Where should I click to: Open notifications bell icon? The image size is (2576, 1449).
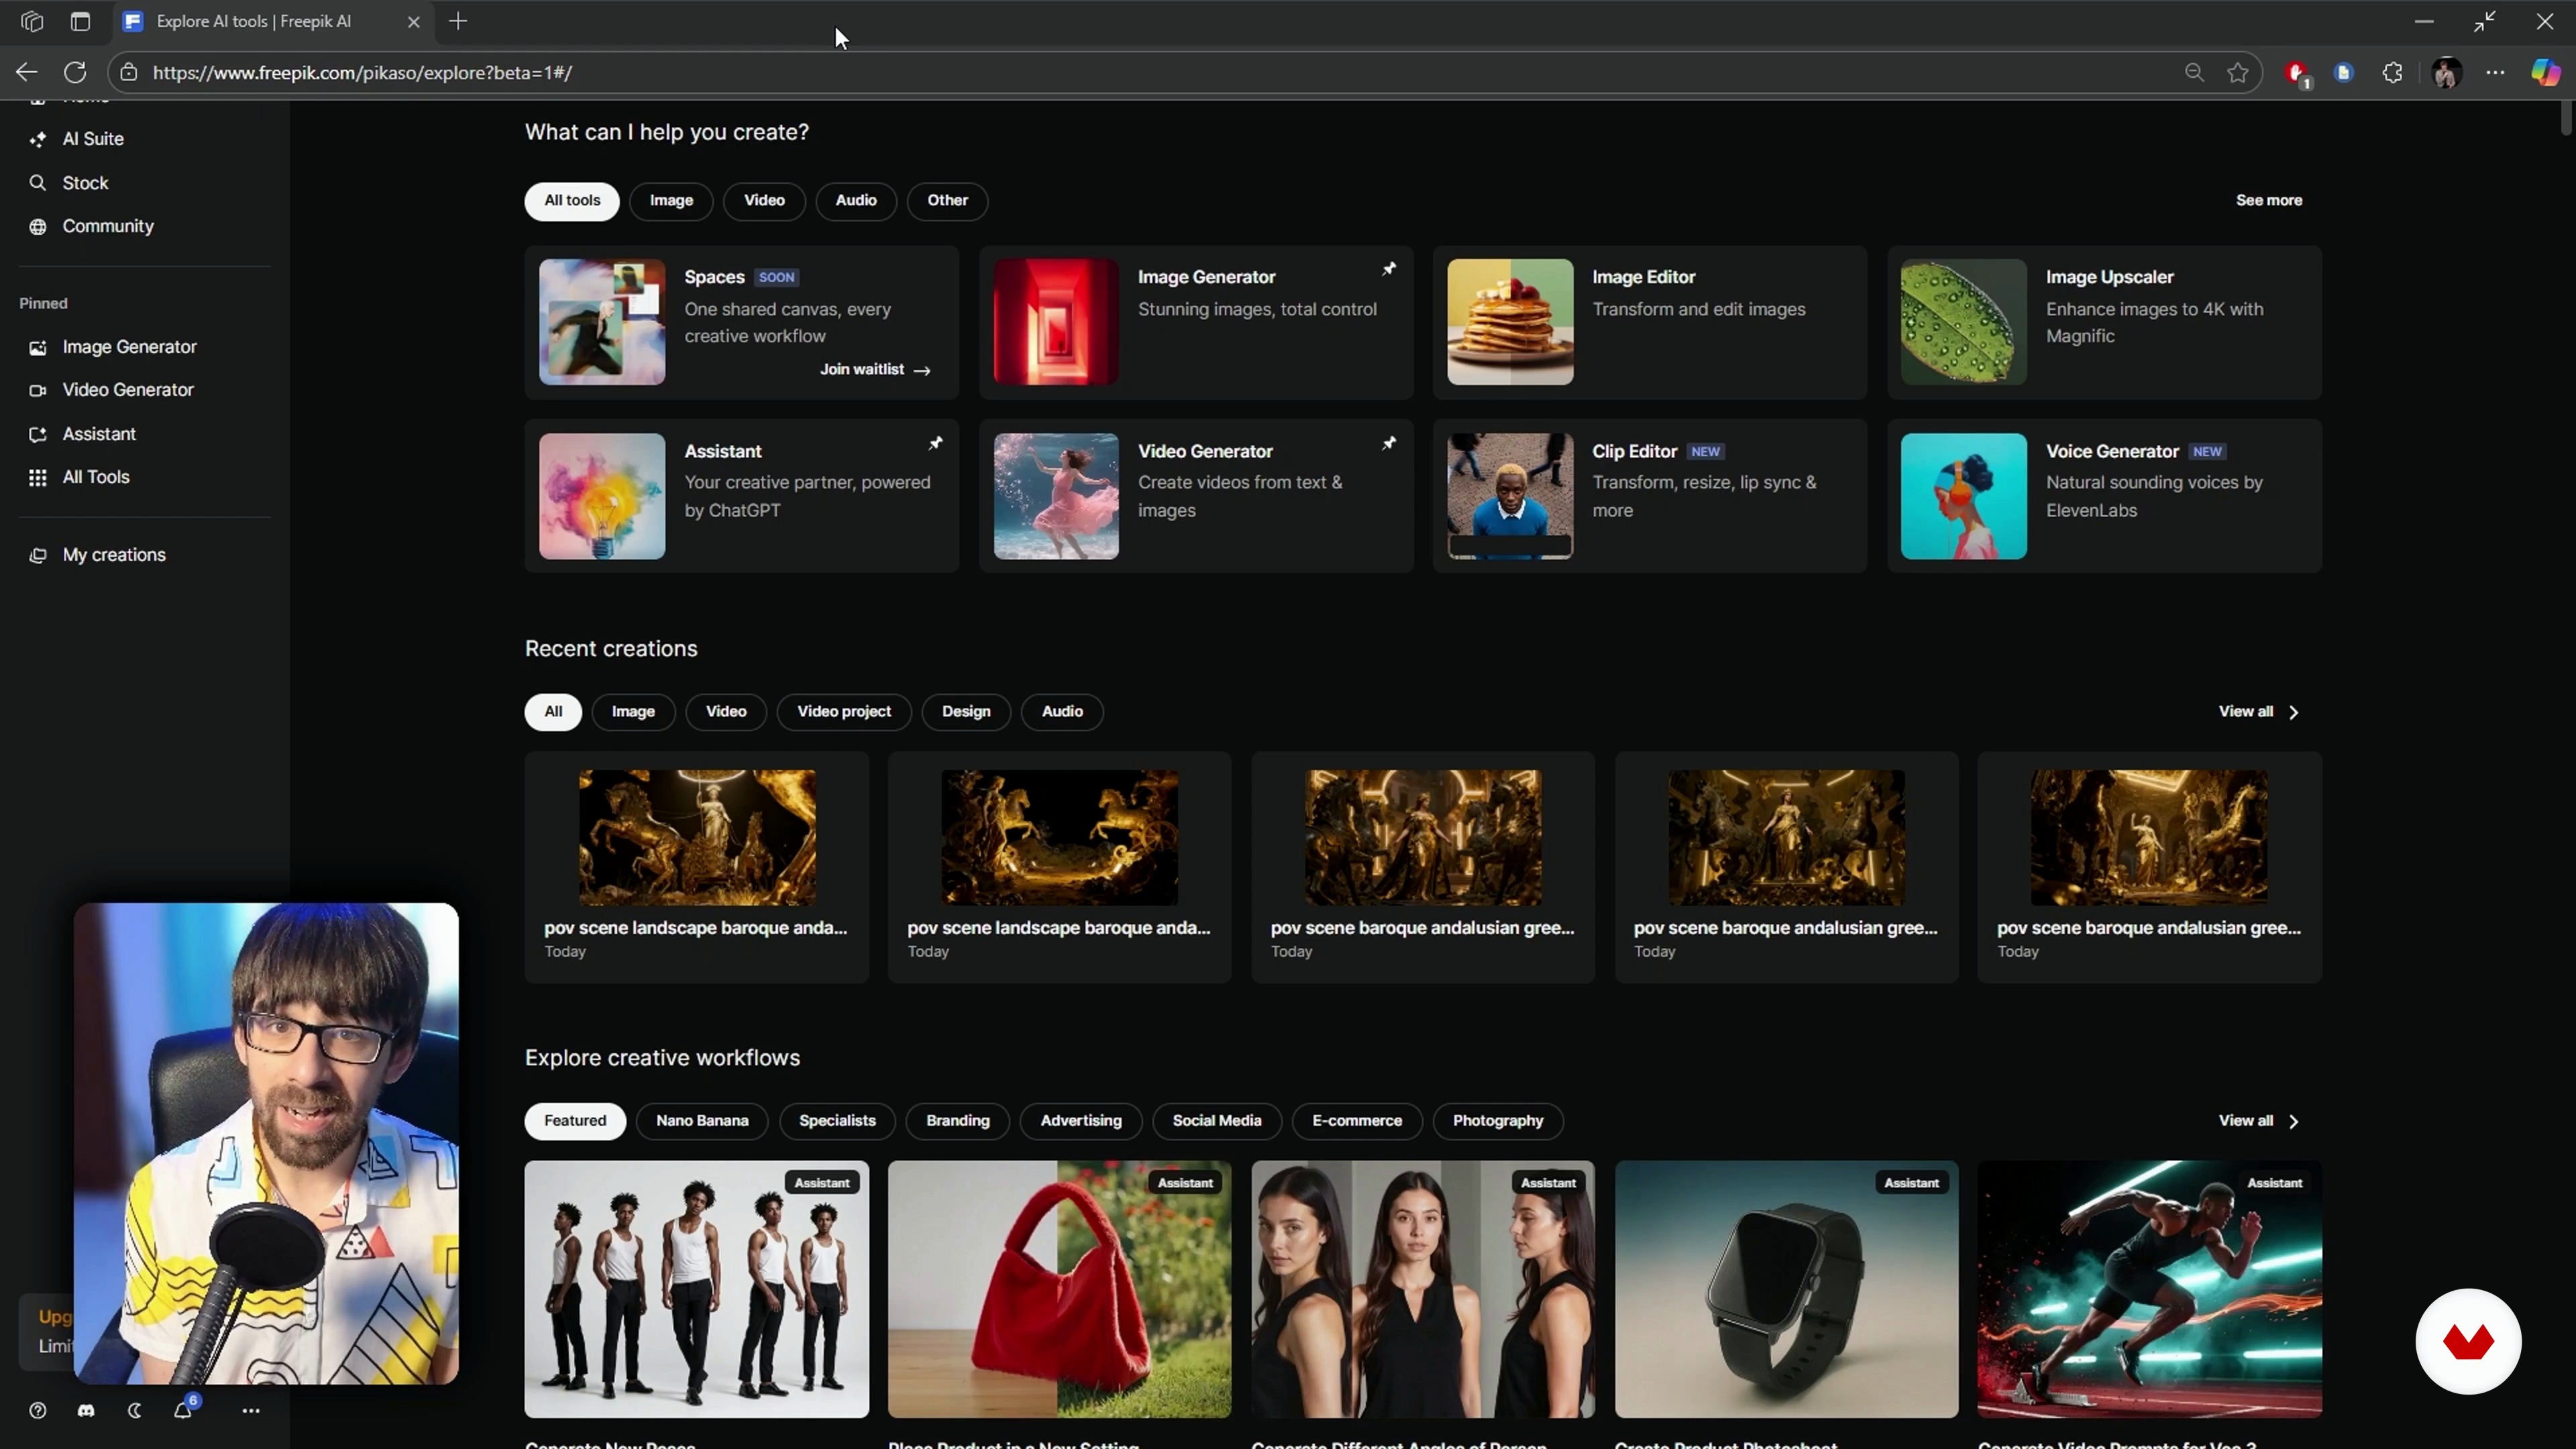click(x=182, y=1410)
